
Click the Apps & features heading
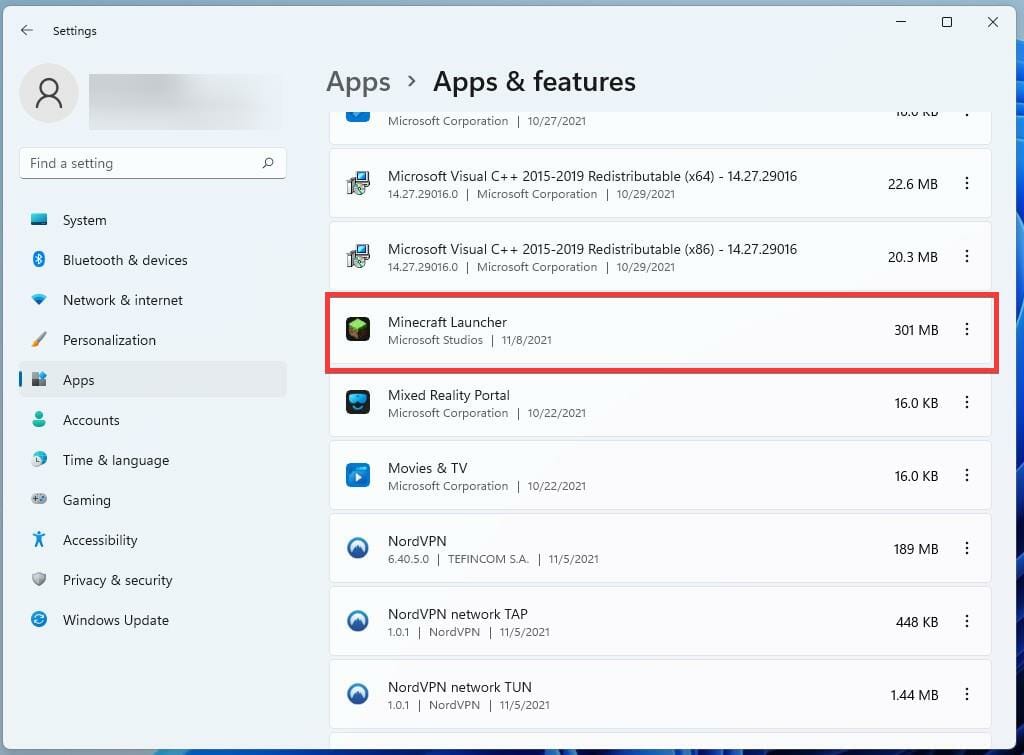pyautogui.click(x=534, y=82)
